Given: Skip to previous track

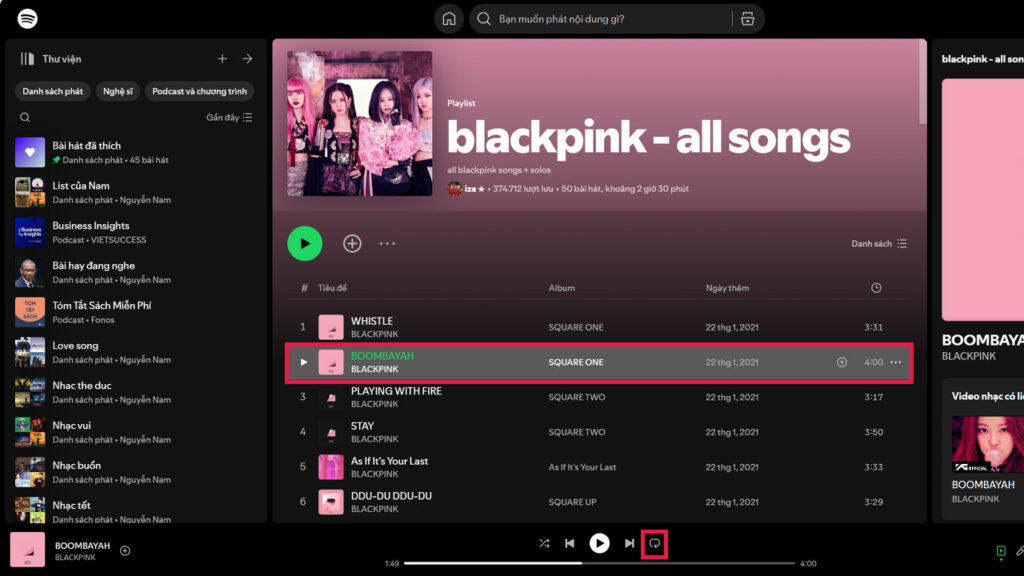Looking at the screenshot, I should [570, 543].
